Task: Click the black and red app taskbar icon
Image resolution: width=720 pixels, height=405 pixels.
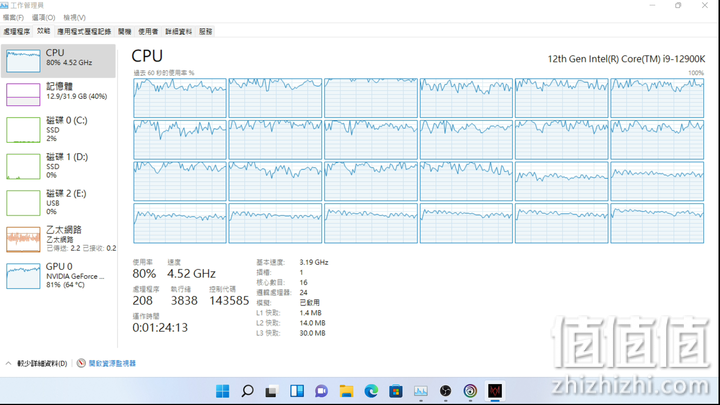Action: (495, 391)
